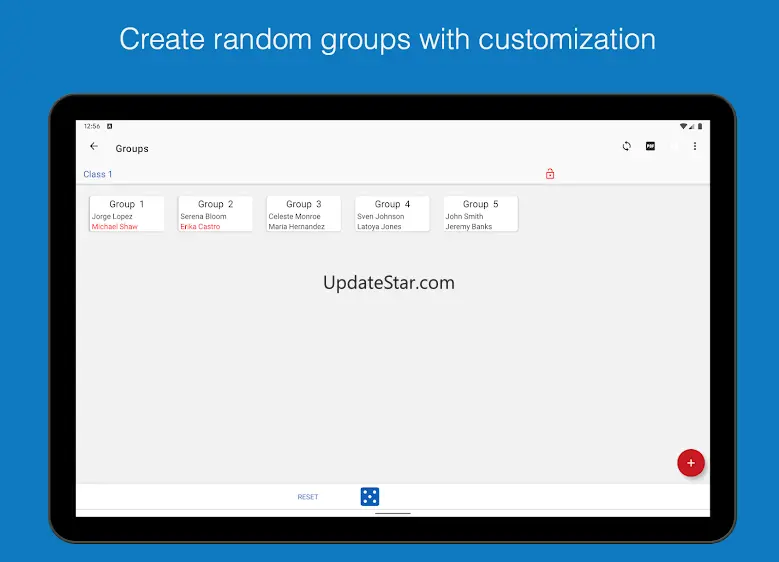Viewport: 779px width, 562px height.
Task: Select Latoya Jones in Group 4
Action: click(x=379, y=227)
